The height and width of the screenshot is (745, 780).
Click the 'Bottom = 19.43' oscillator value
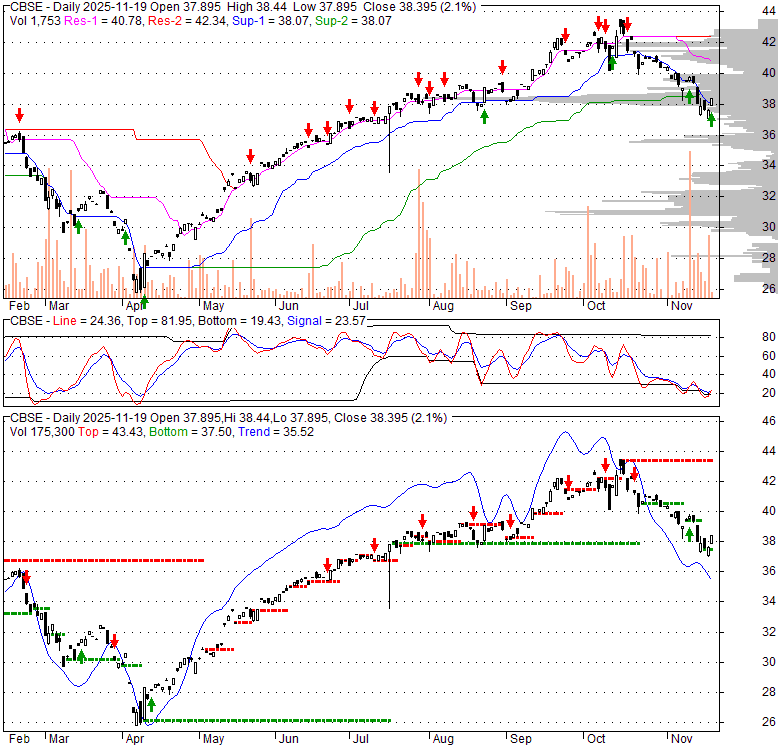point(239,321)
